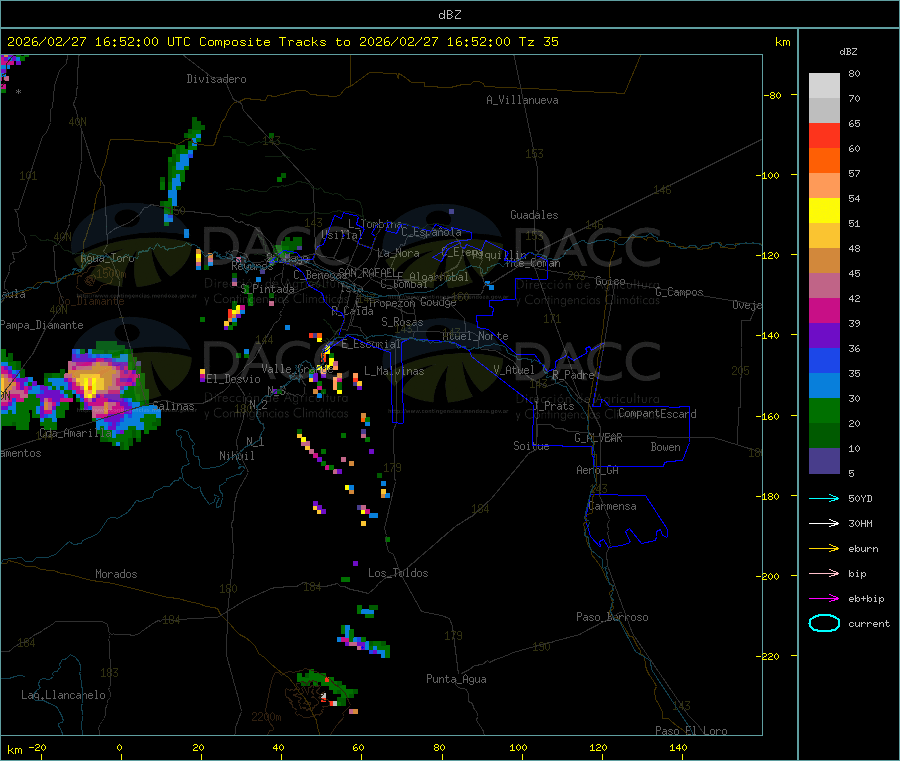Image resolution: width=900 pixels, height=761 pixels.
Task: Pick the light grey 70-80 dBZ swatch
Action: tap(824, 86)
